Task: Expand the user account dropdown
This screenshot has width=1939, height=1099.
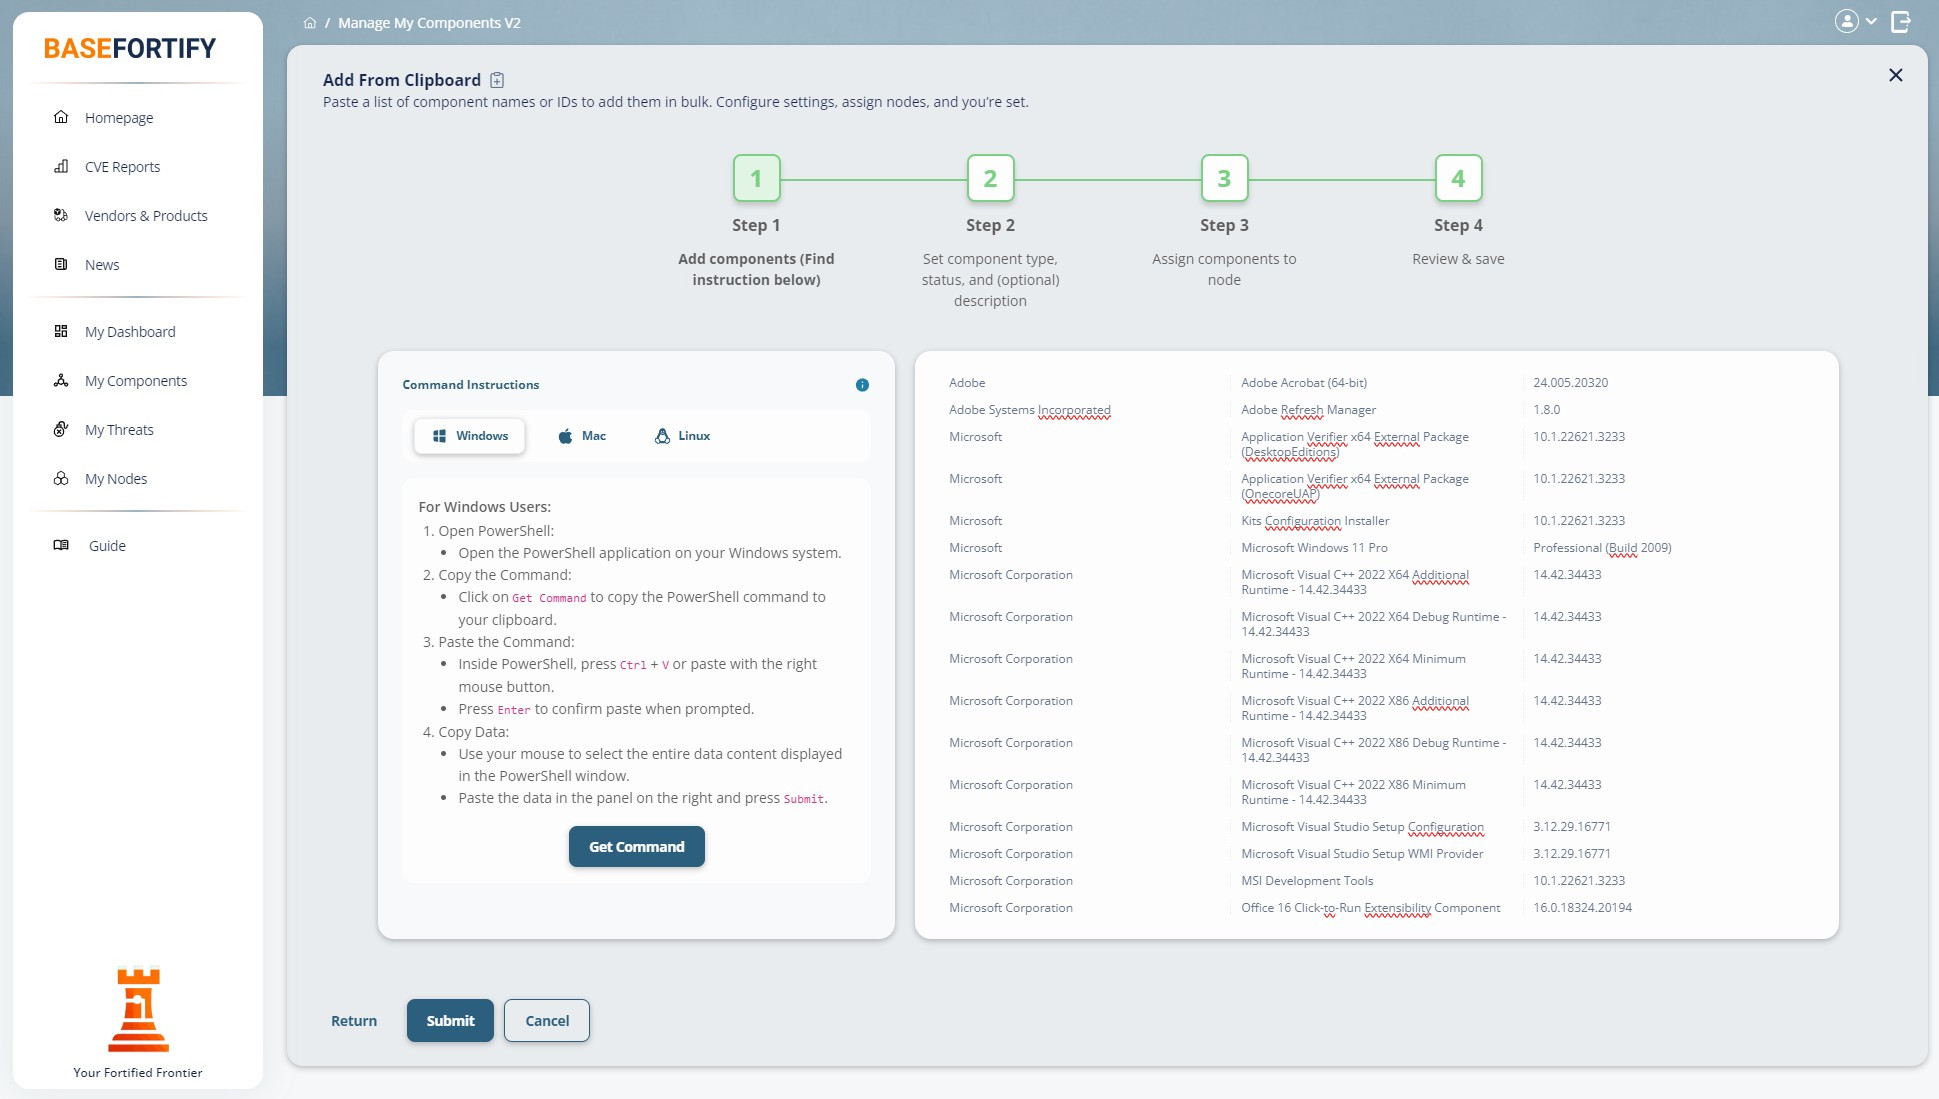Action: tap(1856, 21)
